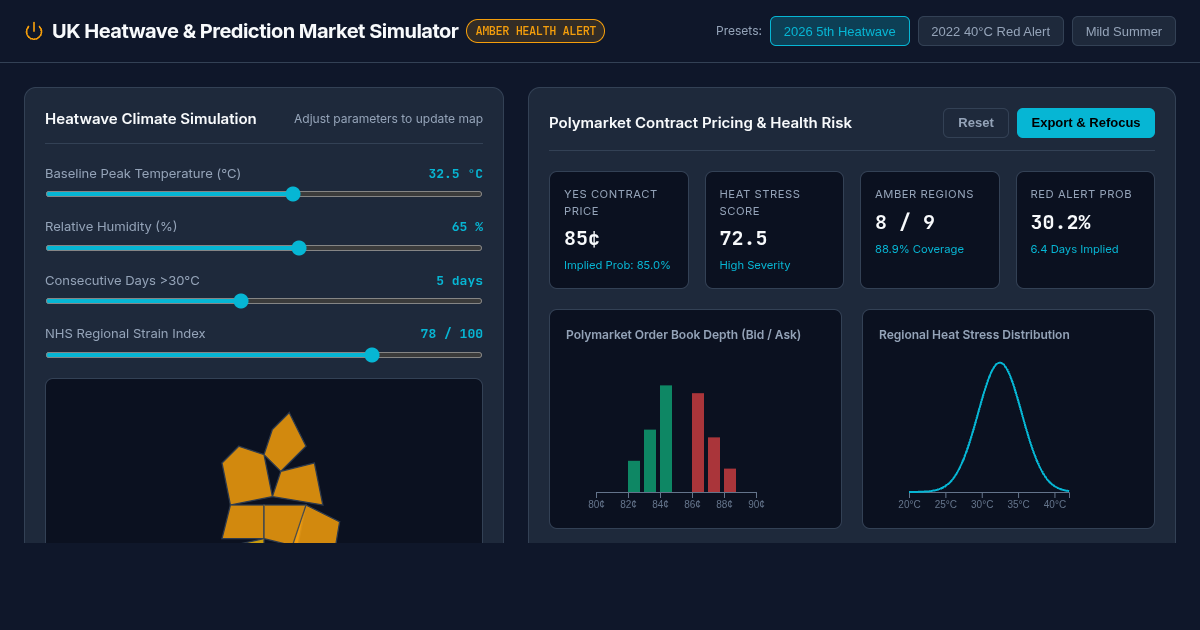Click '88.9% Coverage' text
The height and width of the screenshot is (630, 1200).
pyautogui.click(x=919, y=249)
